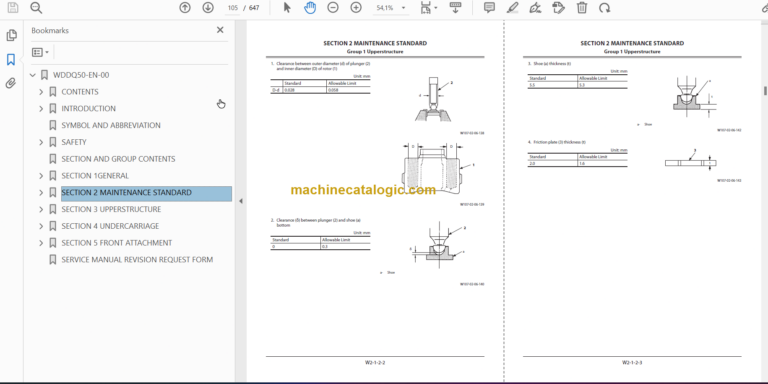Open SYMBOL AND ABBREVIATION bookmark
This screenshot has width=768, height=384.
[x=111, y=125]
